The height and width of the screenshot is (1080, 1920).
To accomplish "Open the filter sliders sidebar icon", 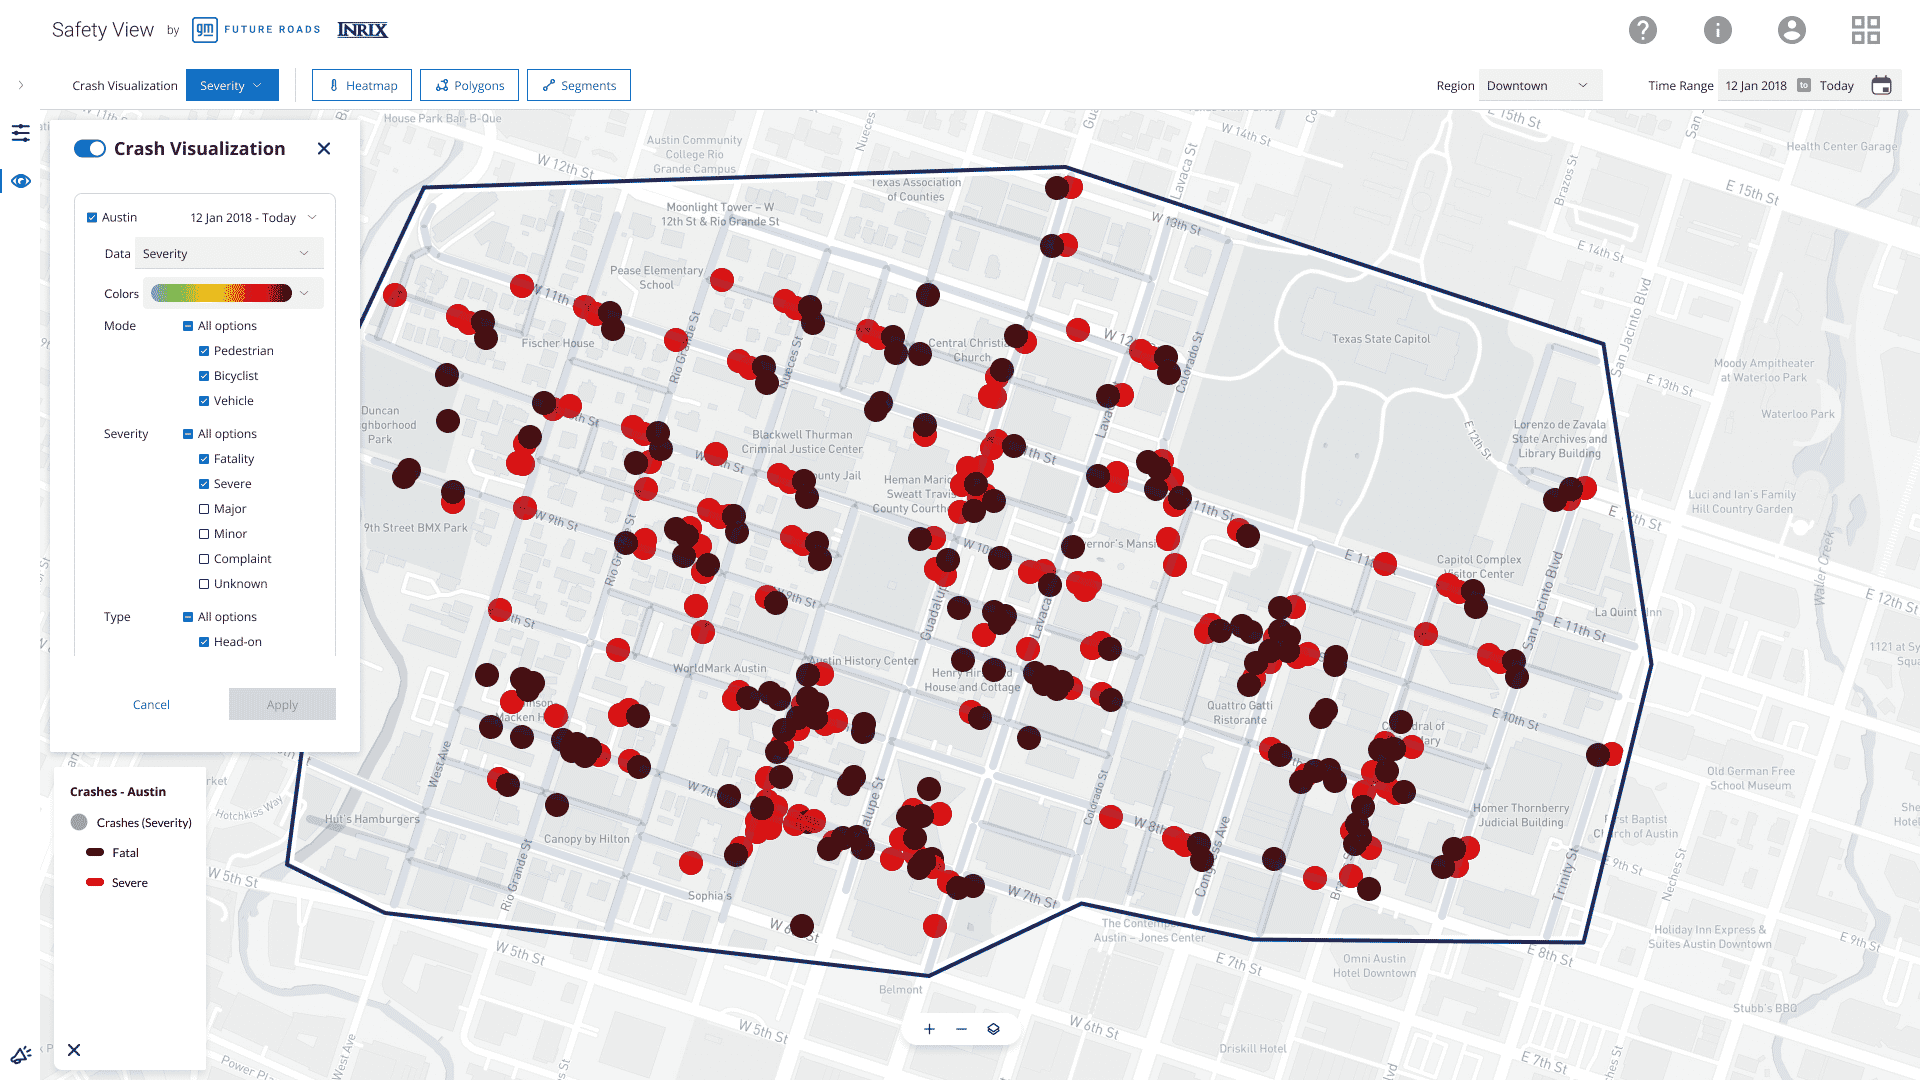I will pos(21,133).
